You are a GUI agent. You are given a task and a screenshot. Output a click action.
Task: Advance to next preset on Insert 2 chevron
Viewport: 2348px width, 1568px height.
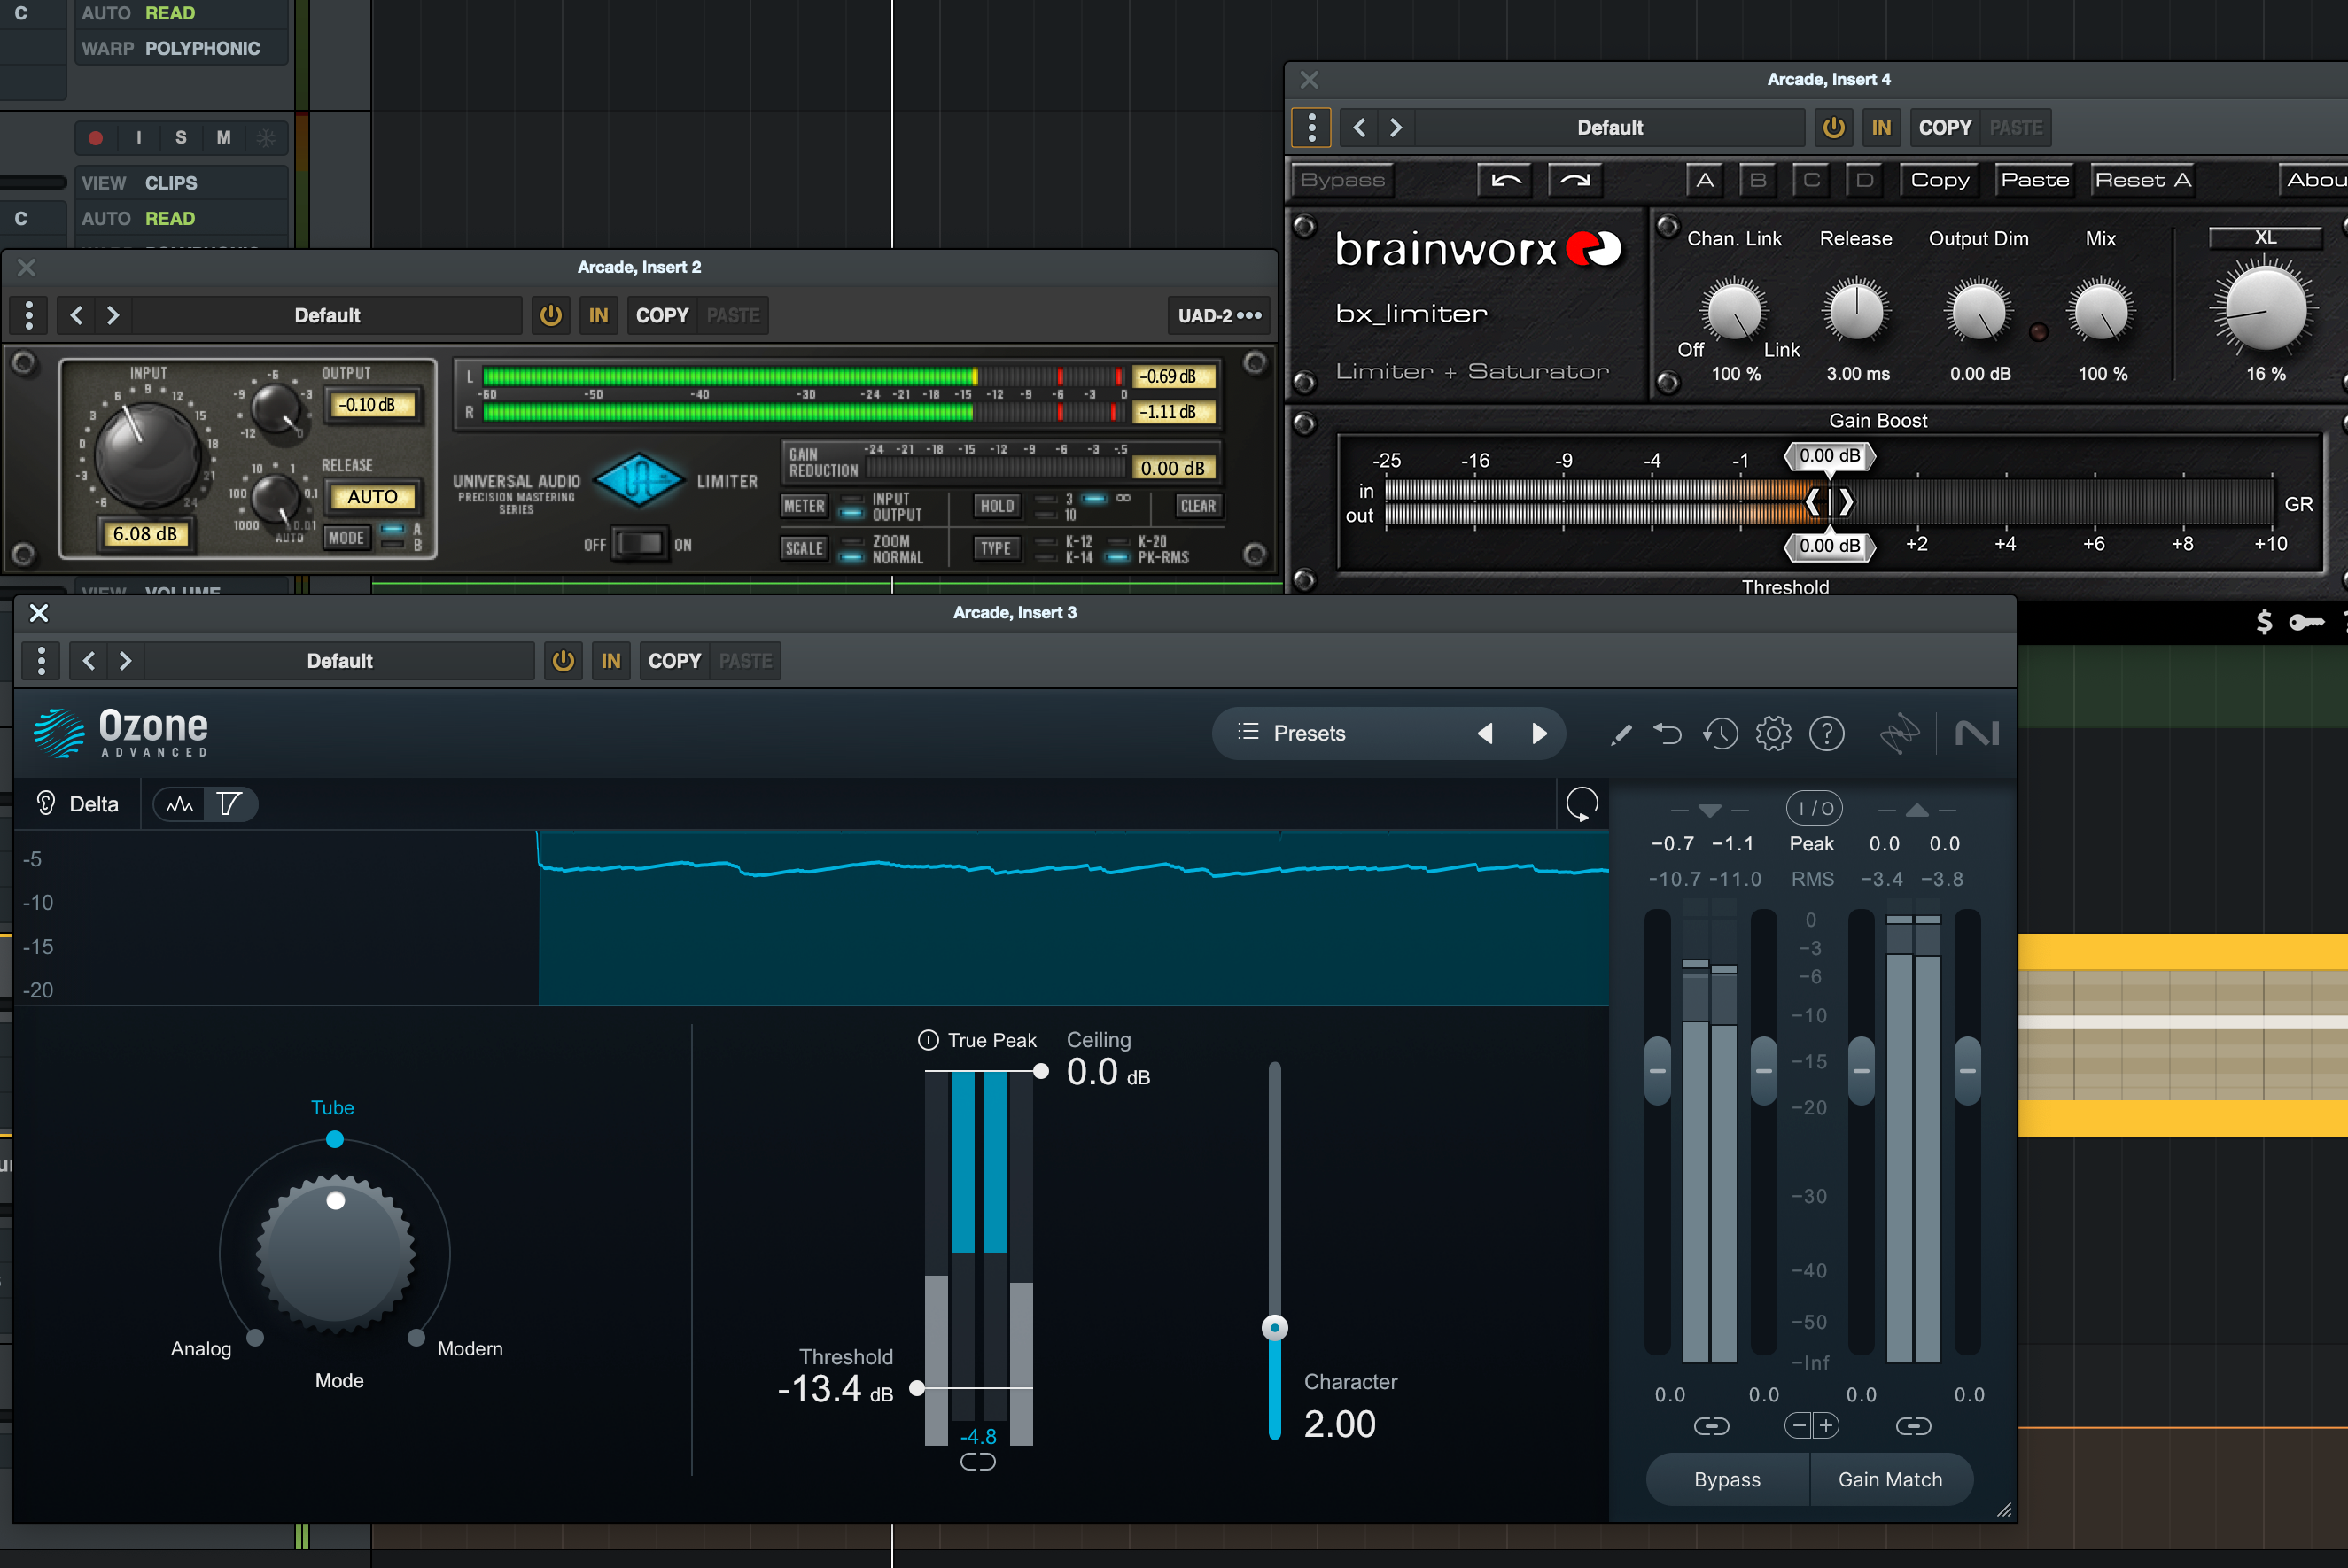[113, 315]
